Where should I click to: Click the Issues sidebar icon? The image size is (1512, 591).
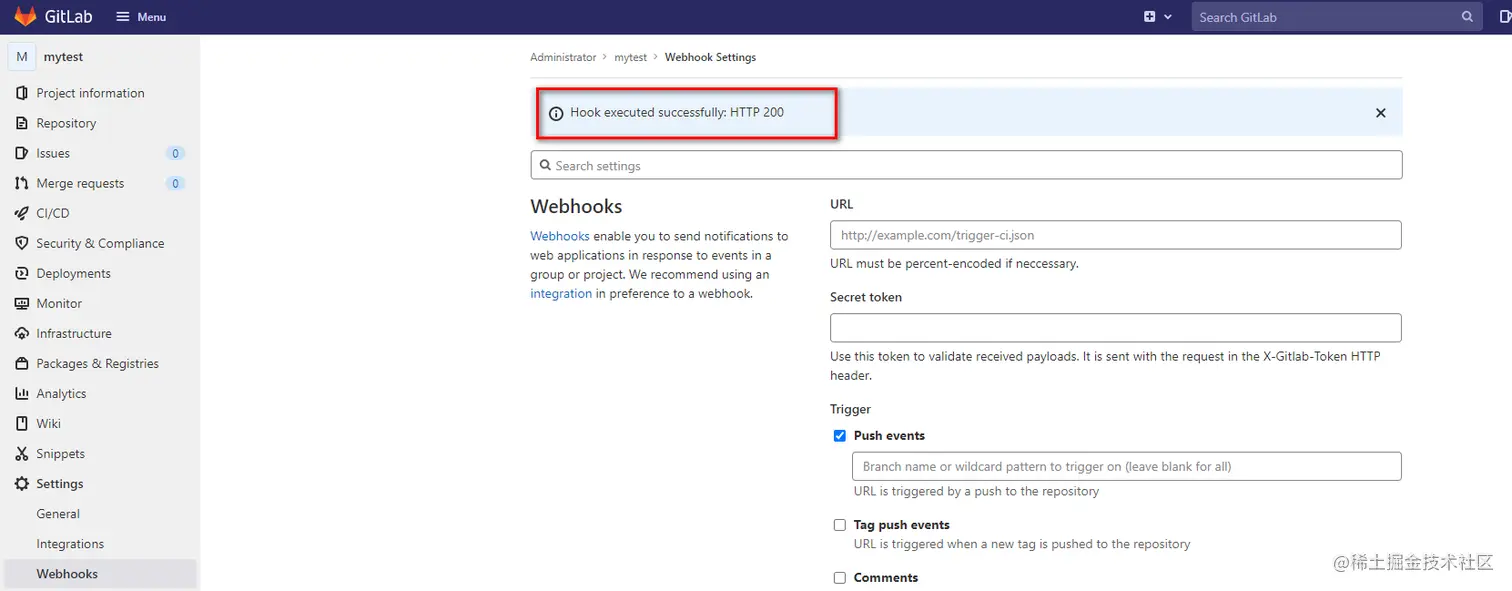click(x=22, y=153)
